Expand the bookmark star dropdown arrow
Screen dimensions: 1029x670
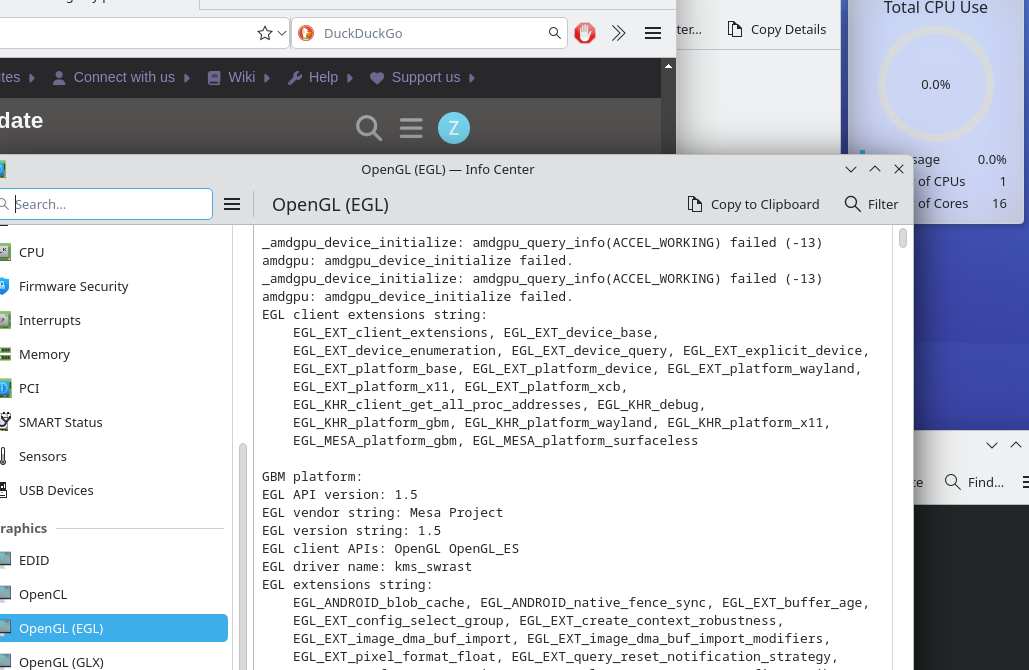(x=281, y=33)
